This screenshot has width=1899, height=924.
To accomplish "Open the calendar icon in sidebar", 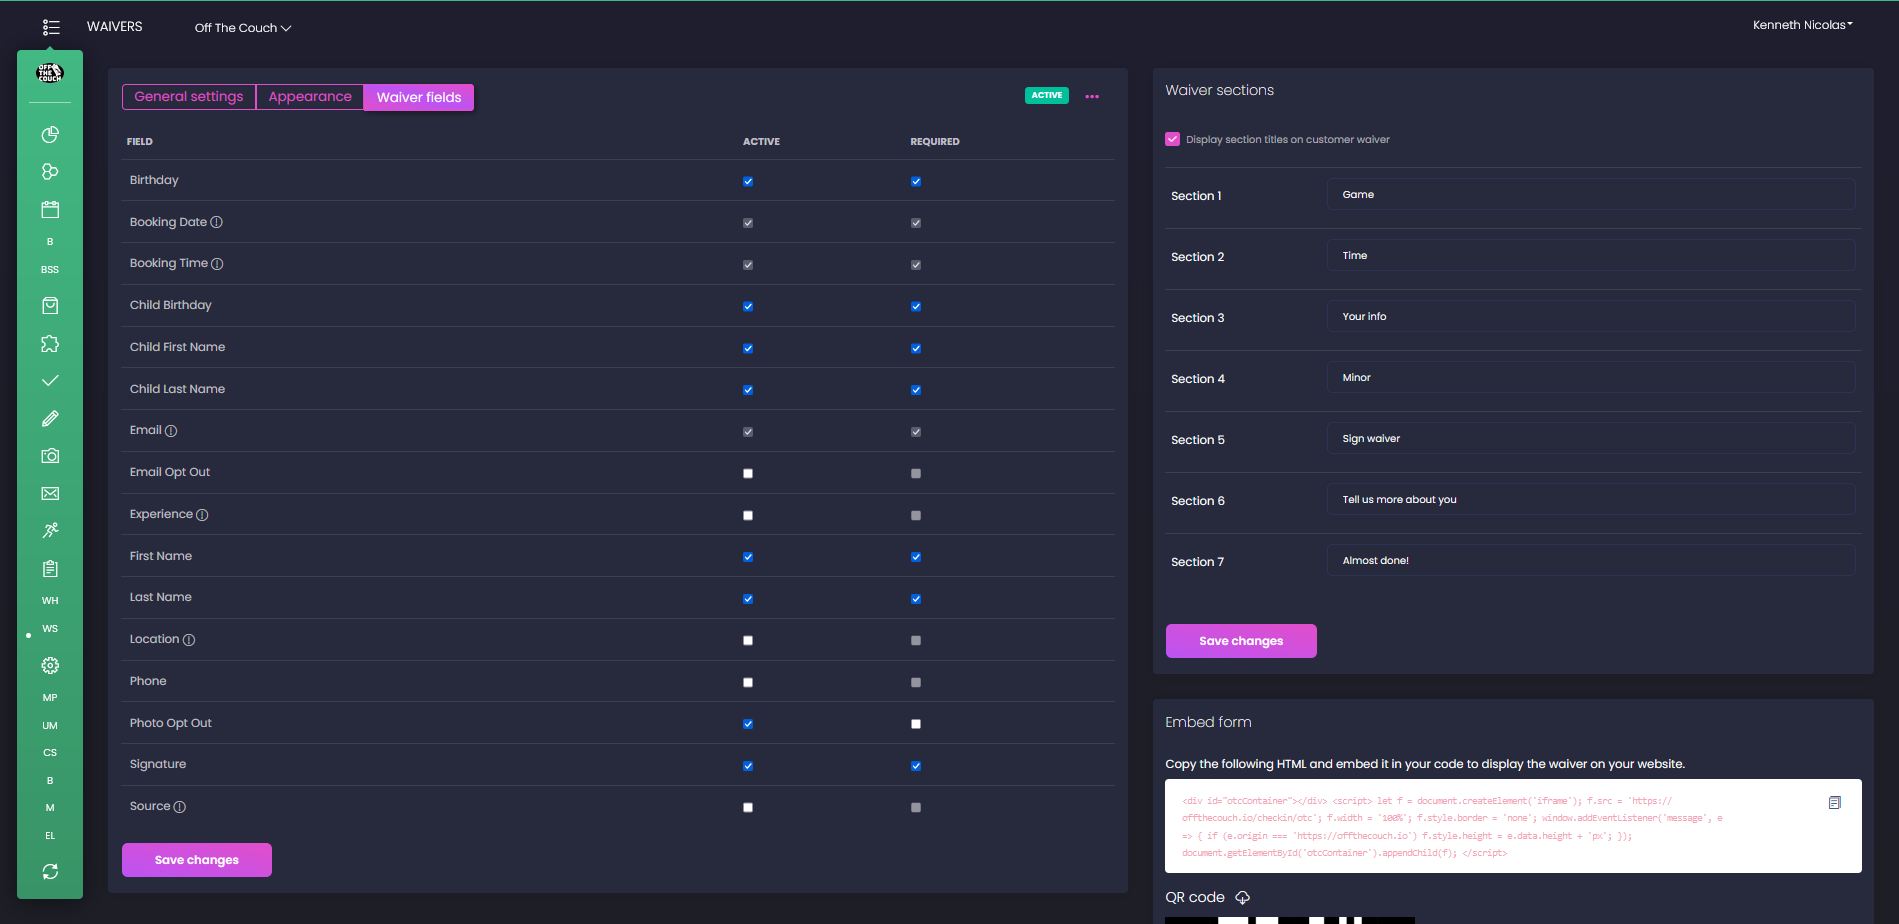I will [50, 209].
